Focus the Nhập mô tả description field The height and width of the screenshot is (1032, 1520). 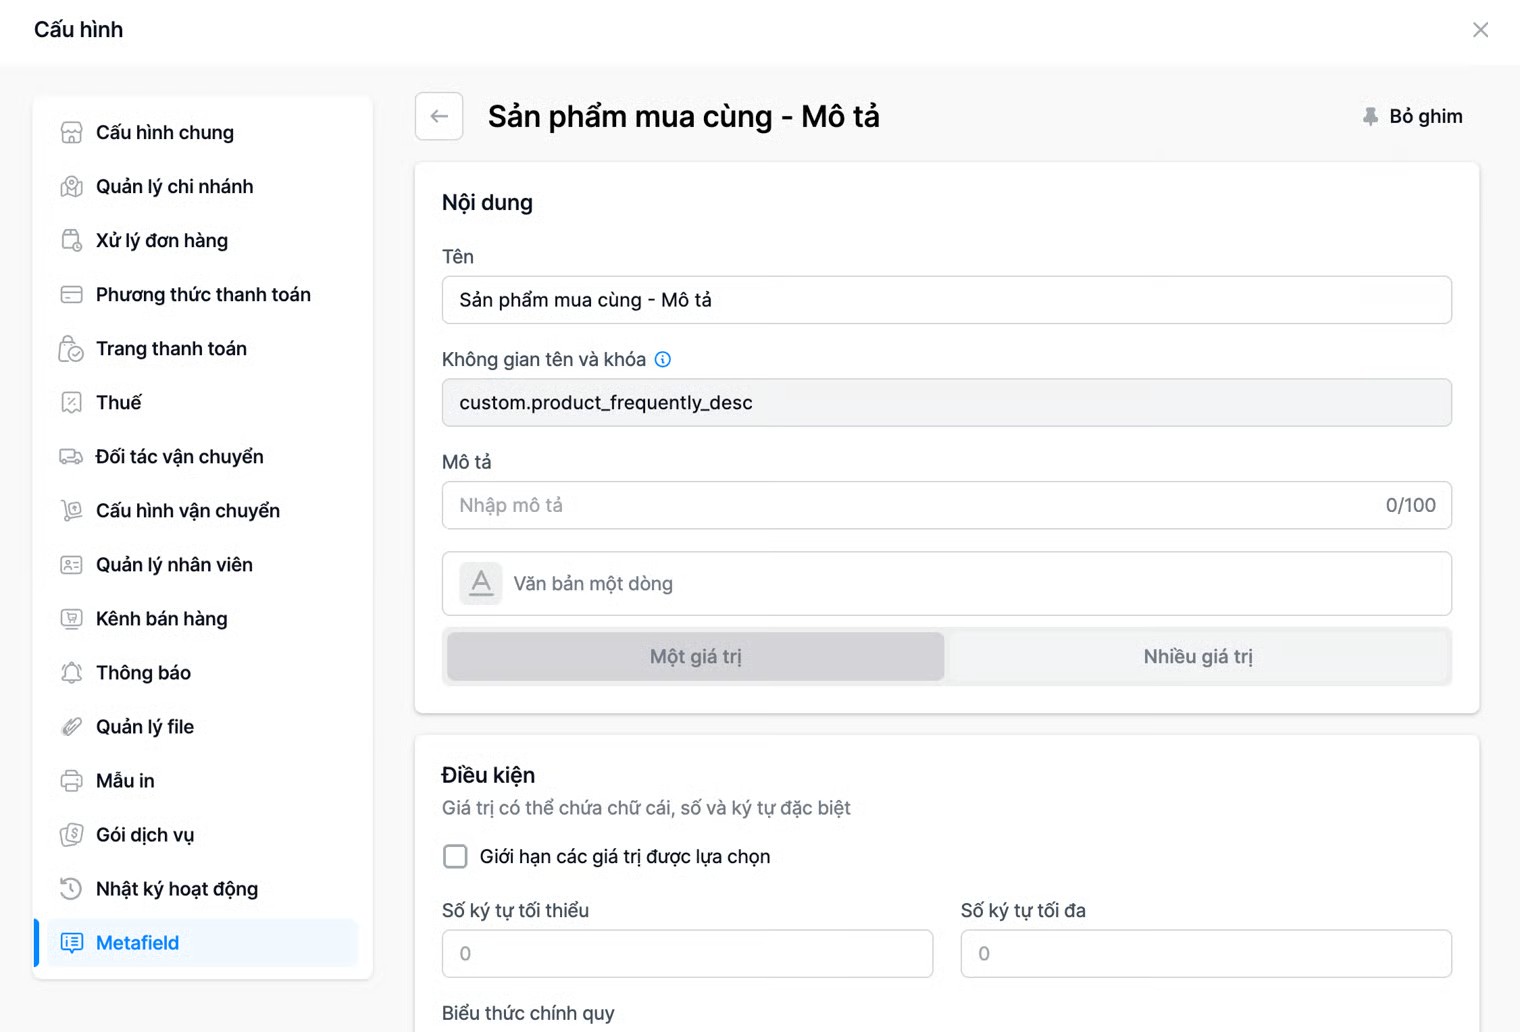[910, 506]
